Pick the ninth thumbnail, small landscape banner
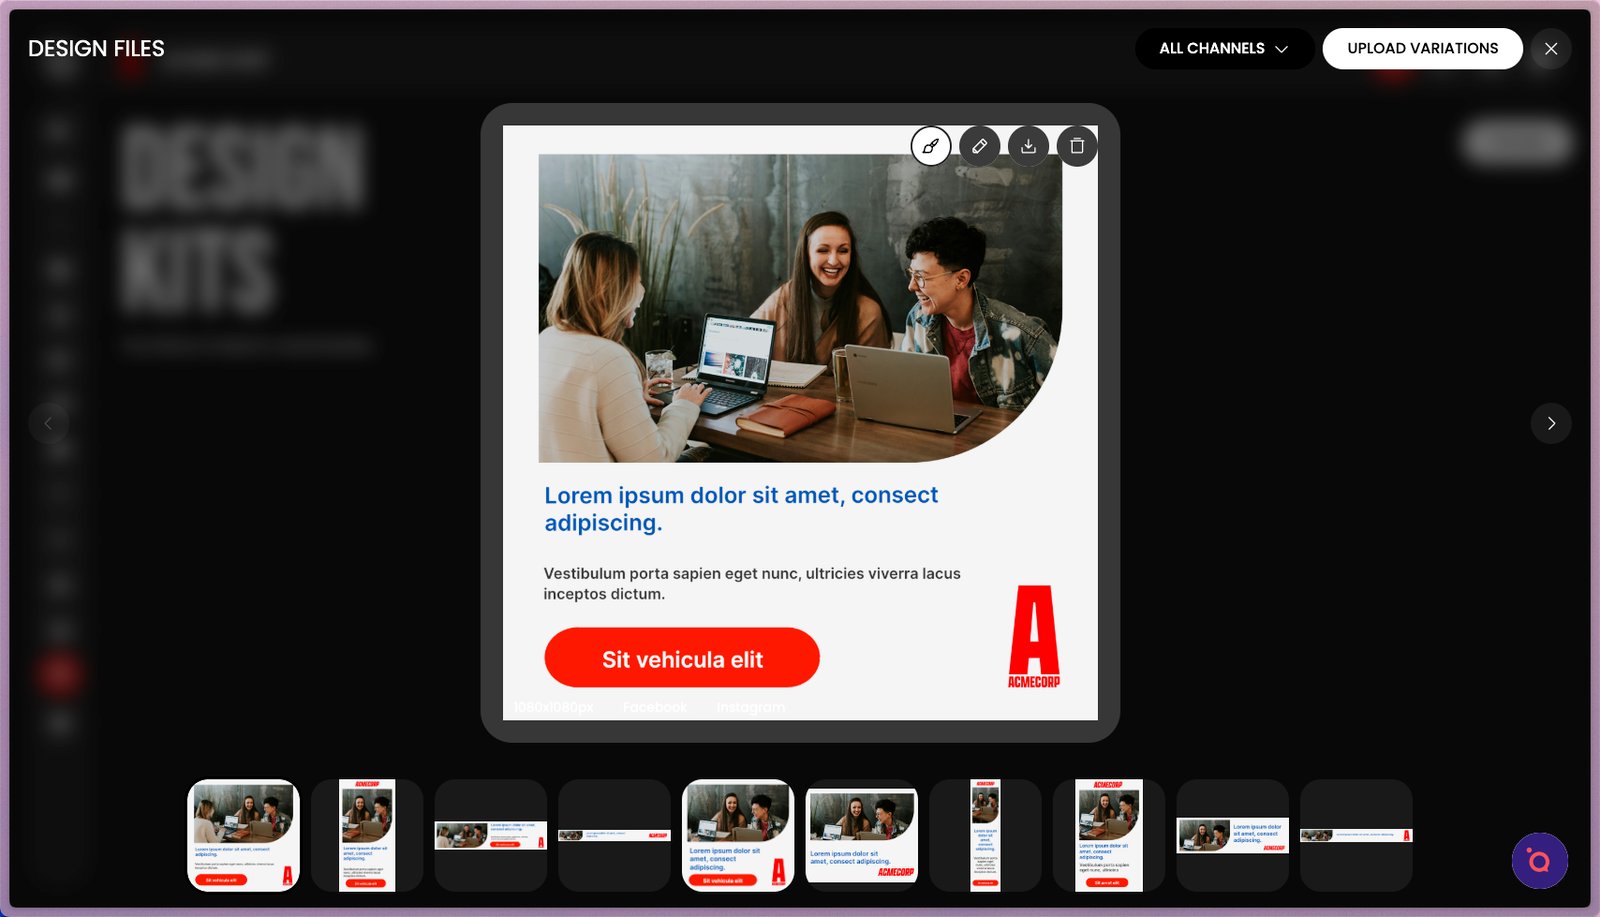 pos(1232,835)
